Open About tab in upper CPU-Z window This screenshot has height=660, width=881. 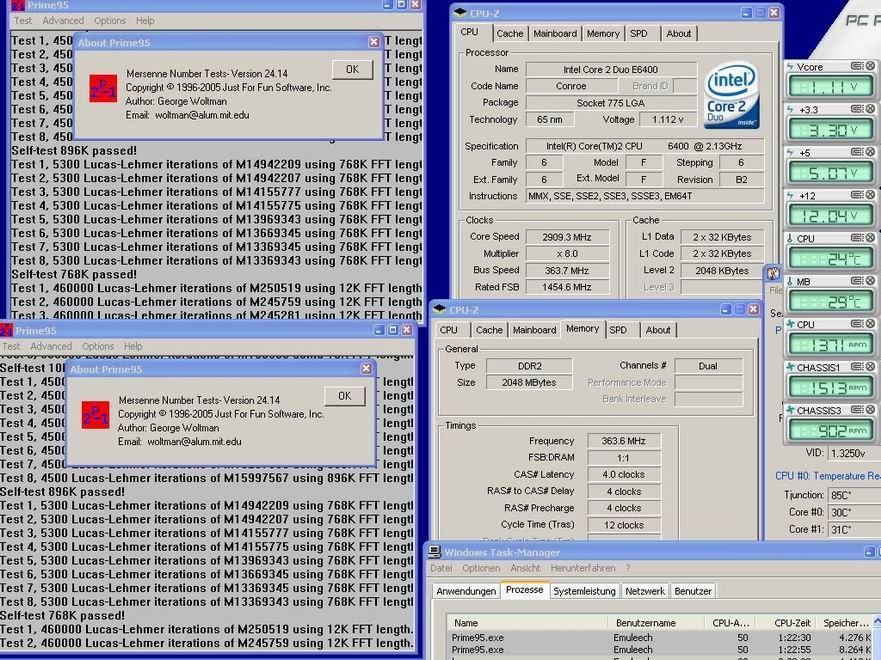[x=679, y=34]
